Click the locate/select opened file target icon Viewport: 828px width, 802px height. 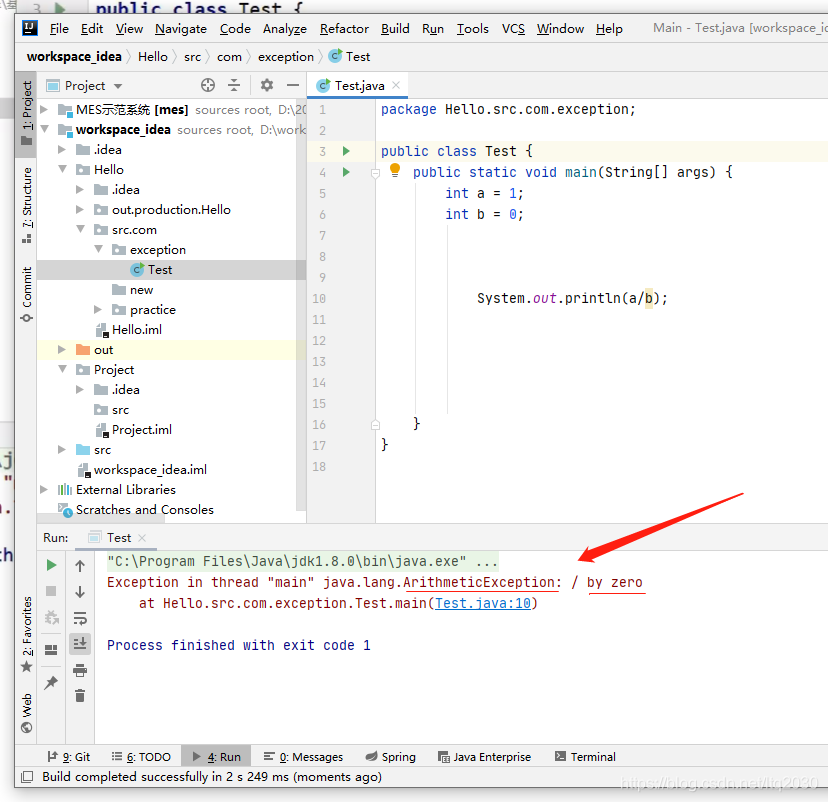coord(208,85)
